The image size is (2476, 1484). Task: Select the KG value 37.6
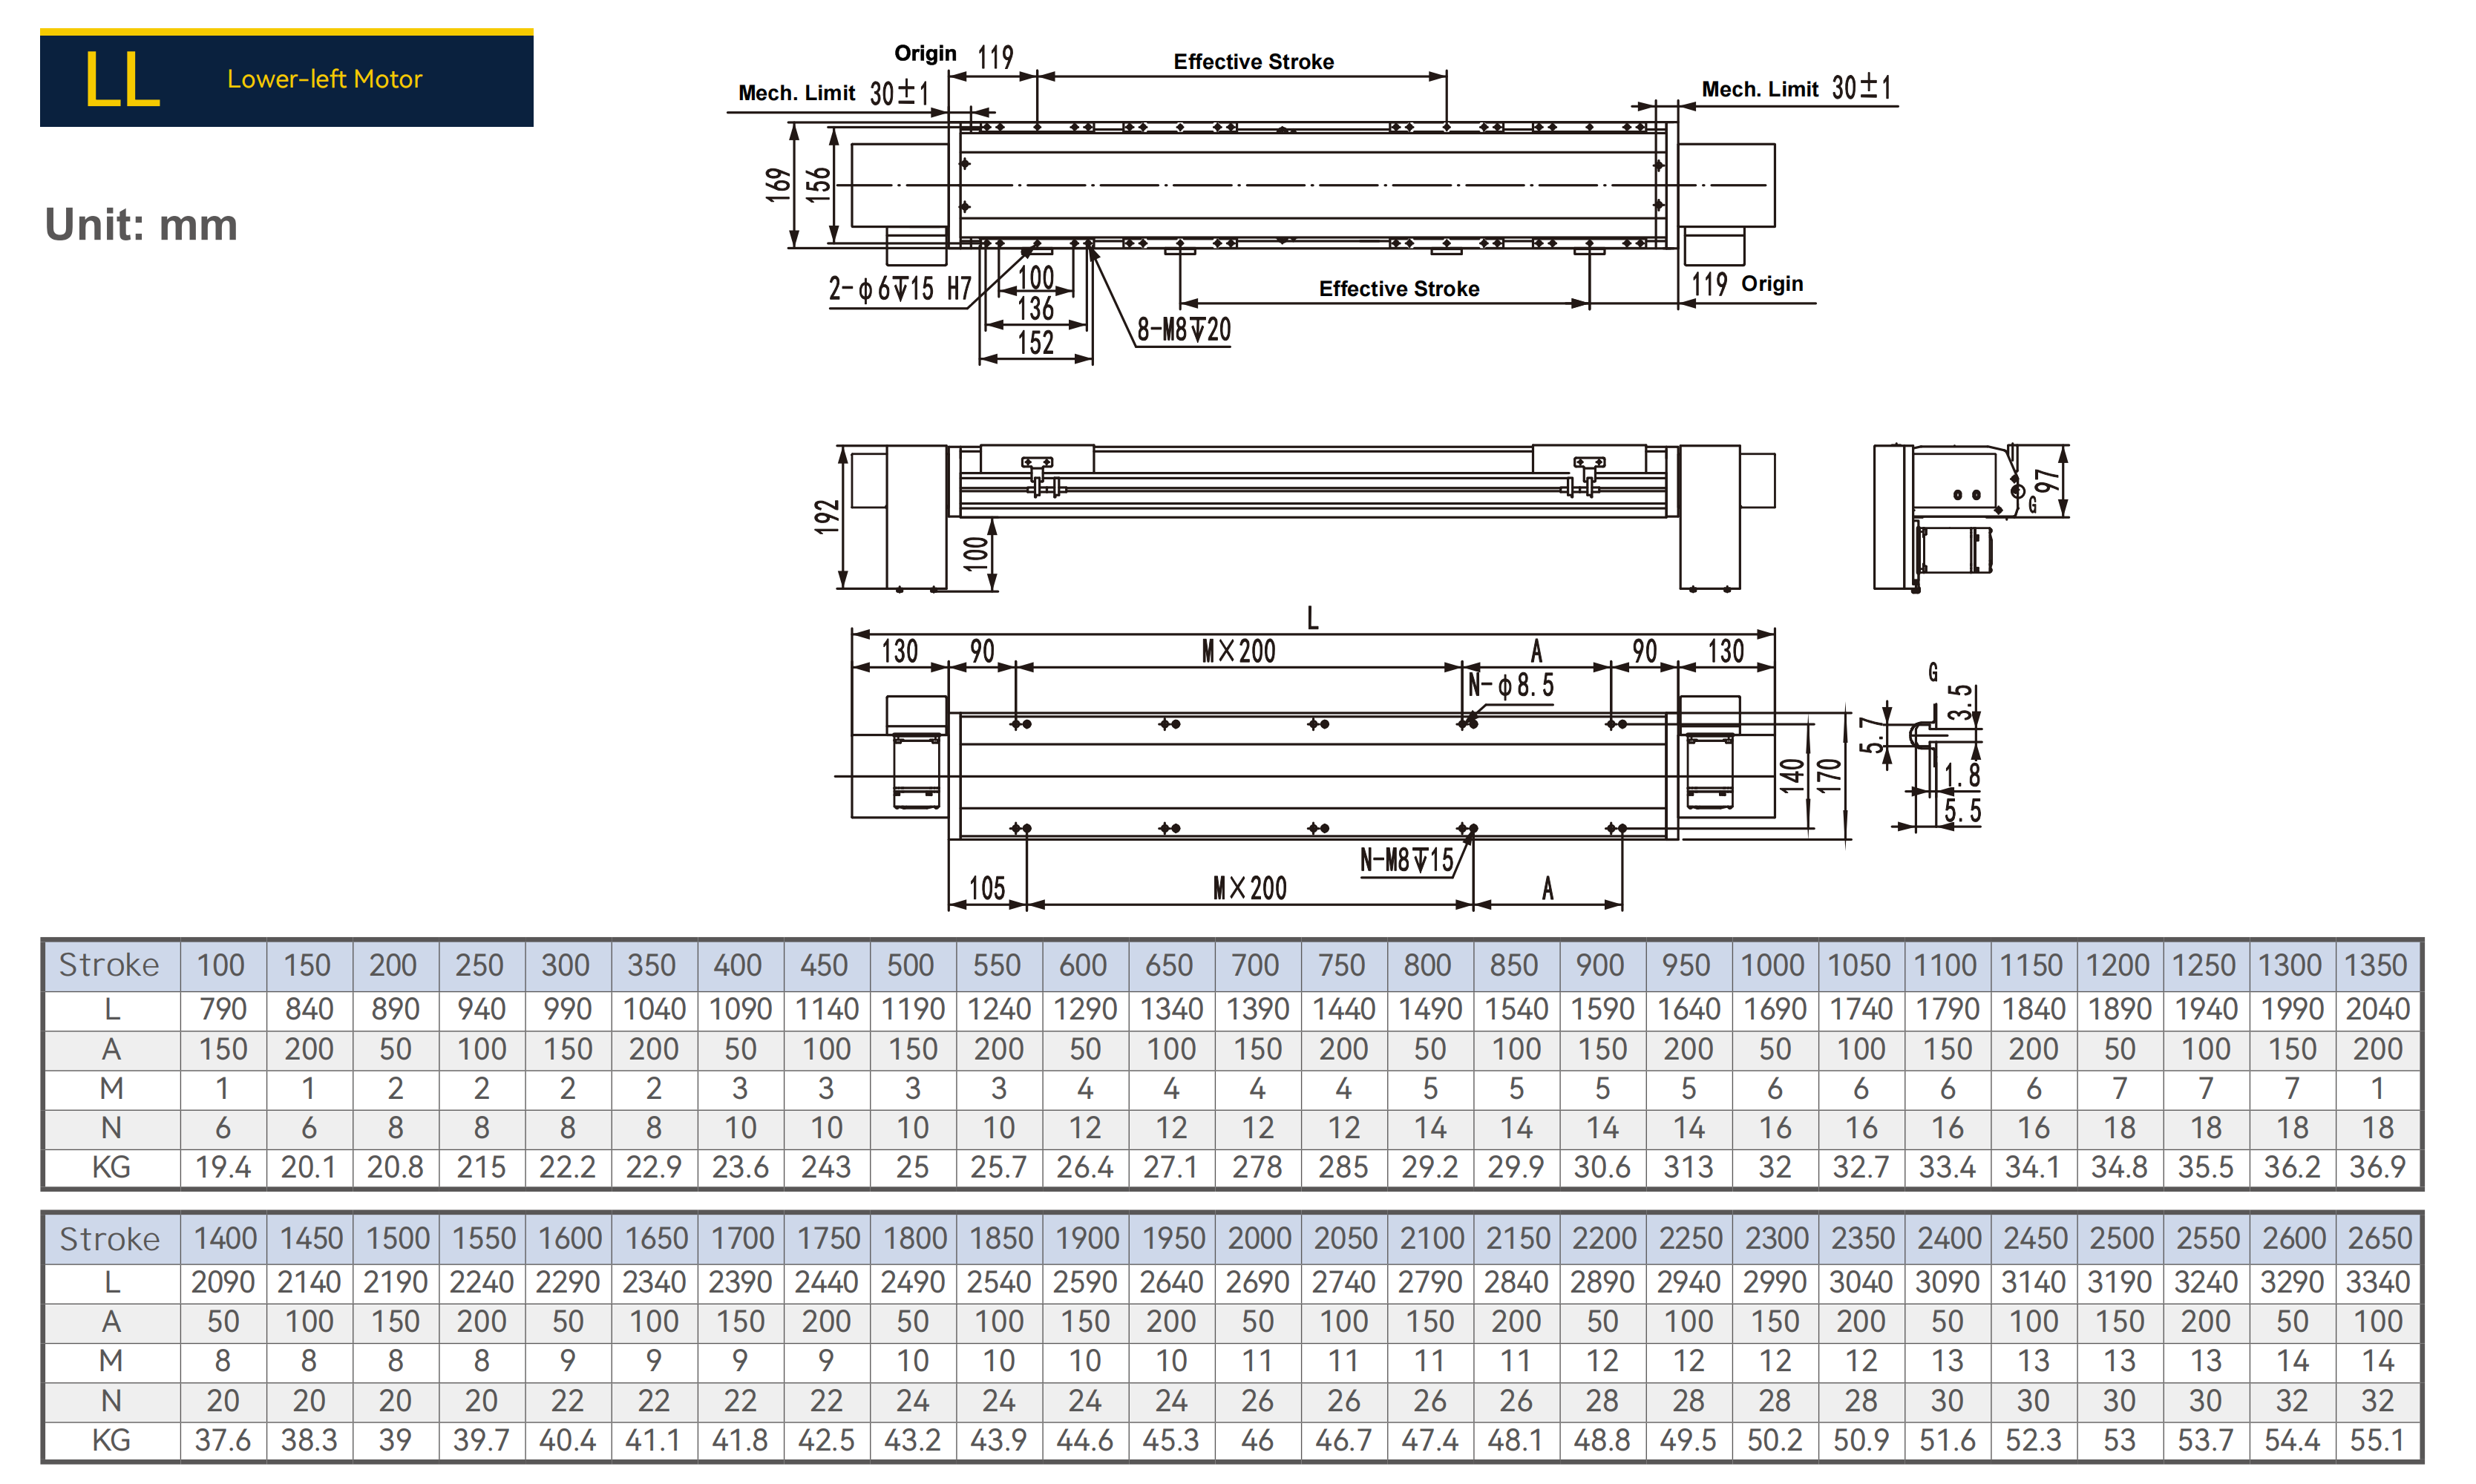223,1440
